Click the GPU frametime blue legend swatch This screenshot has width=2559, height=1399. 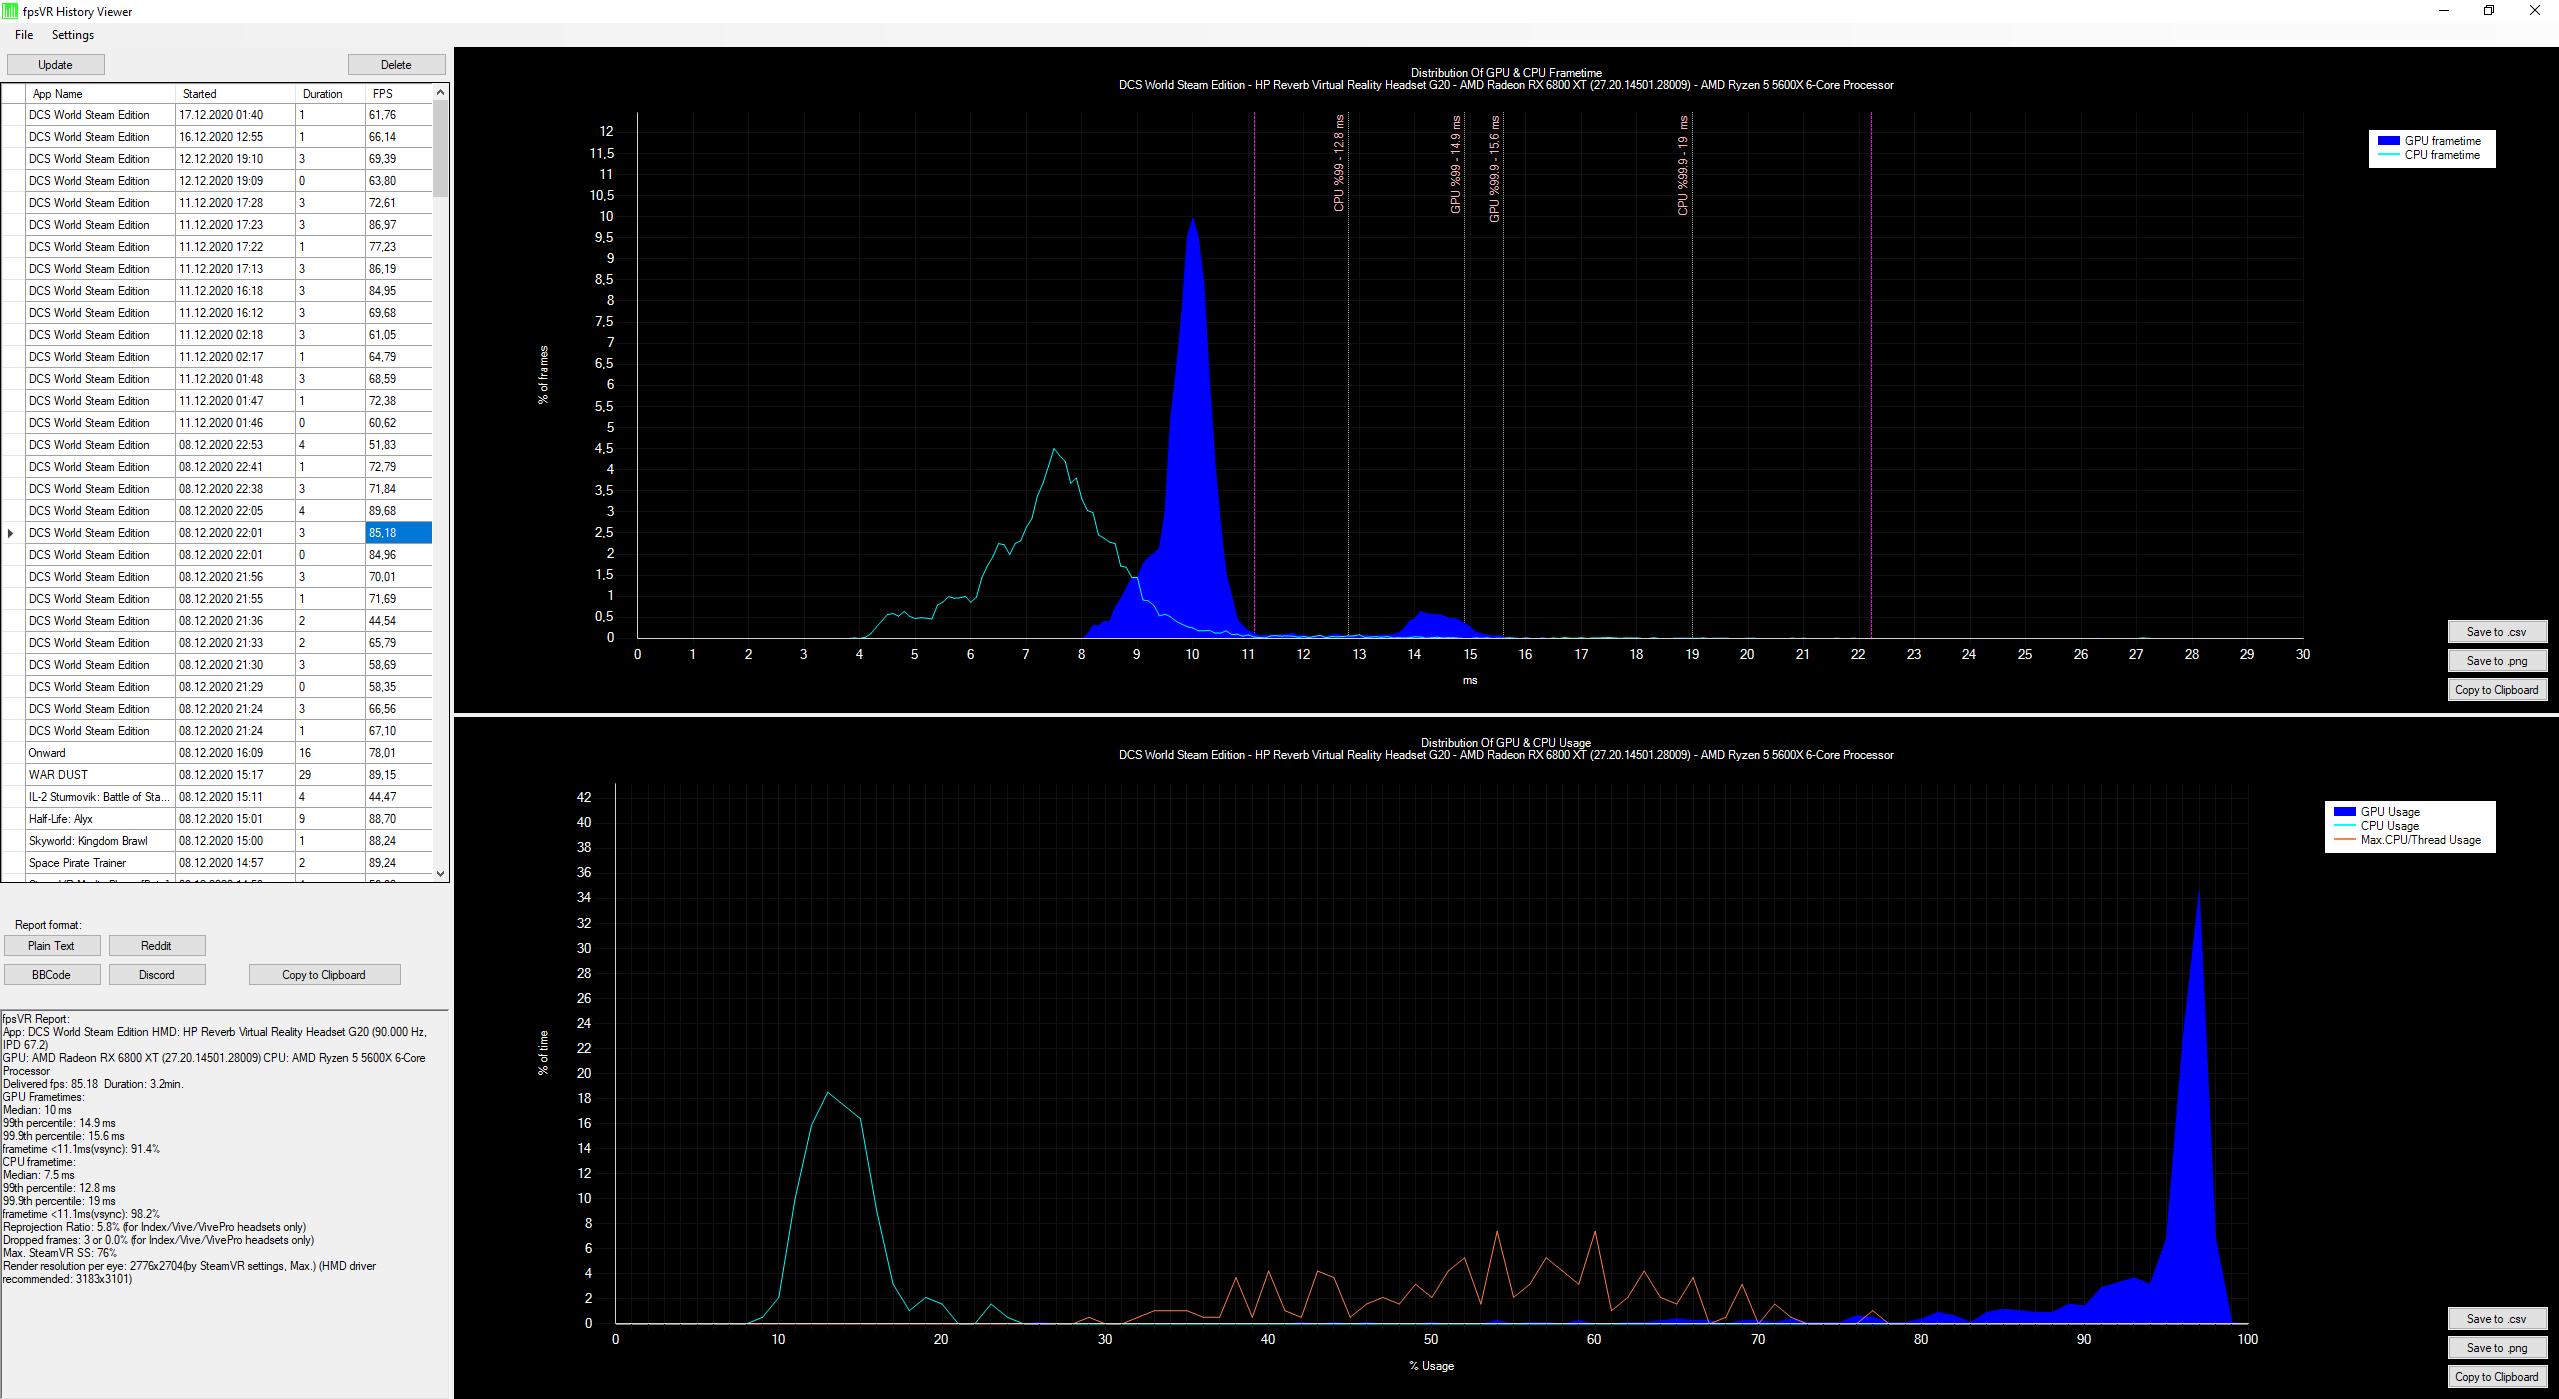coord(2389,141)
